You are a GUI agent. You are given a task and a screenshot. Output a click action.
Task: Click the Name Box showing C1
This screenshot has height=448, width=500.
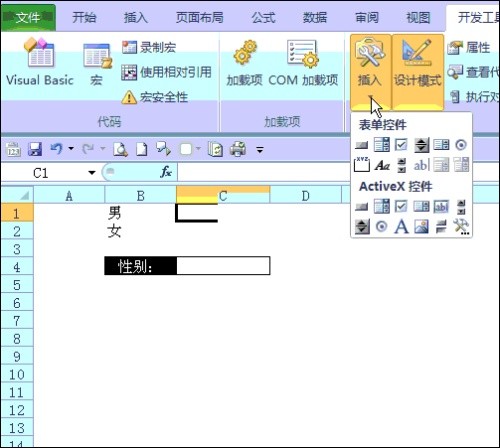click(x=49, y=173)
